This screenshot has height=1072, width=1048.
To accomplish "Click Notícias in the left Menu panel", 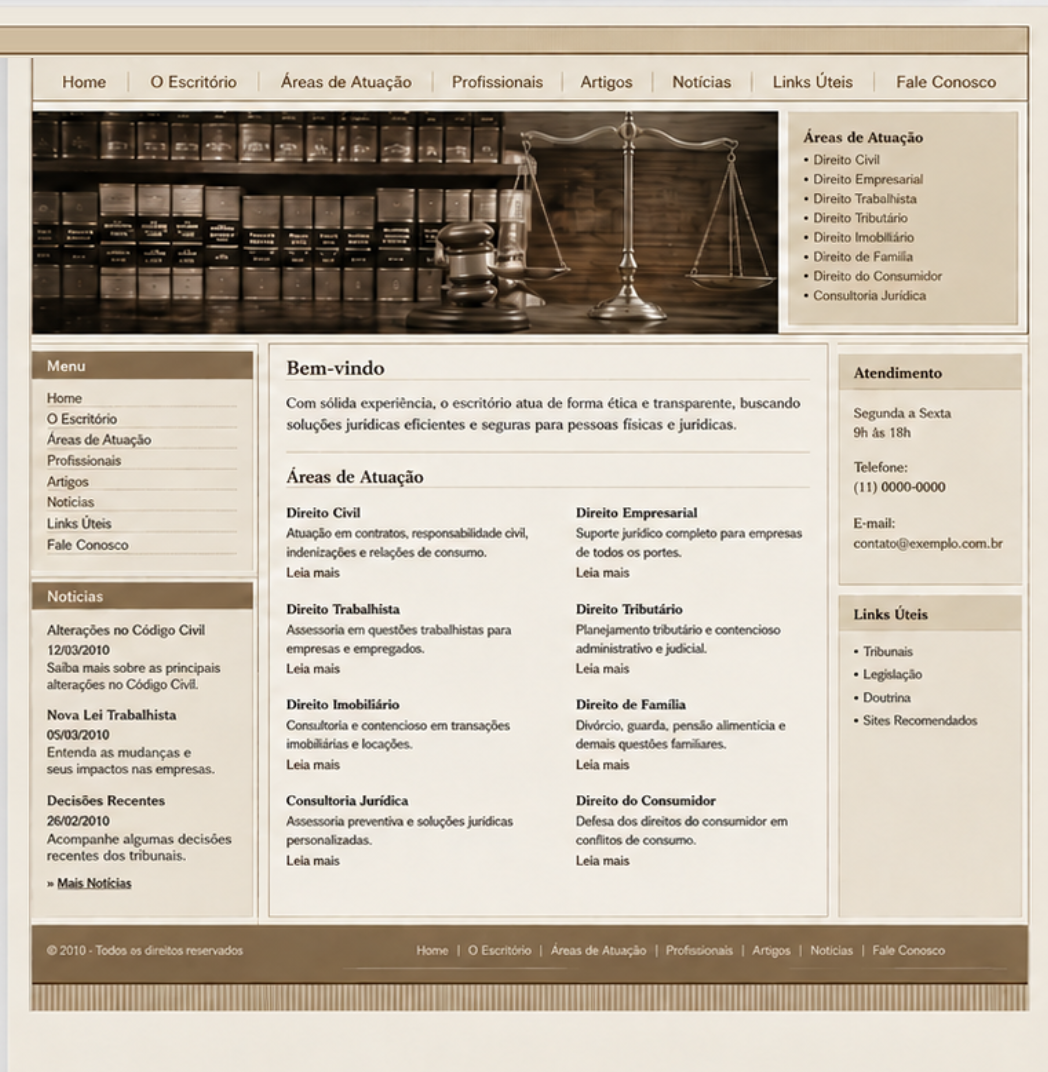I will tap(70, 502).
